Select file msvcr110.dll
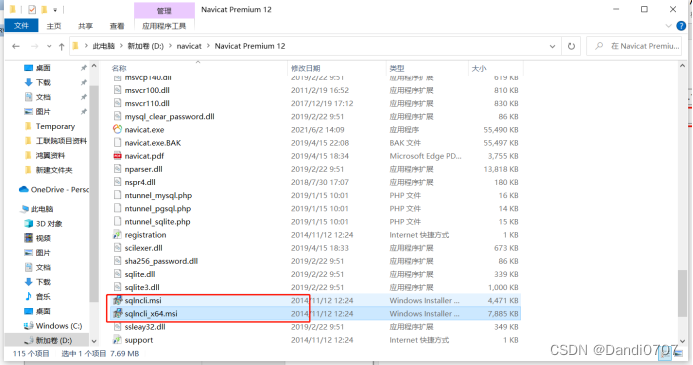 tap(147, 103)
